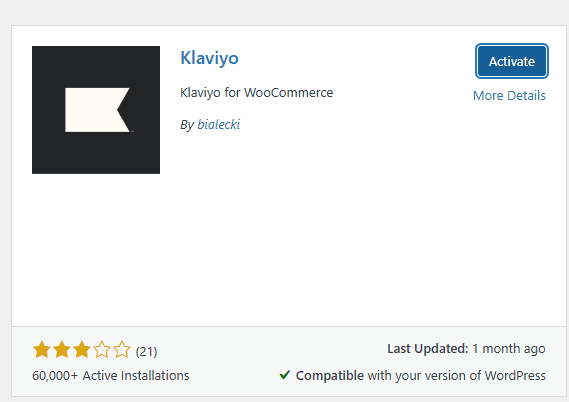Screen dimensions: 569x402
Task: Click the bold 'Compatible' word
Action: click(x=330, y=376)
